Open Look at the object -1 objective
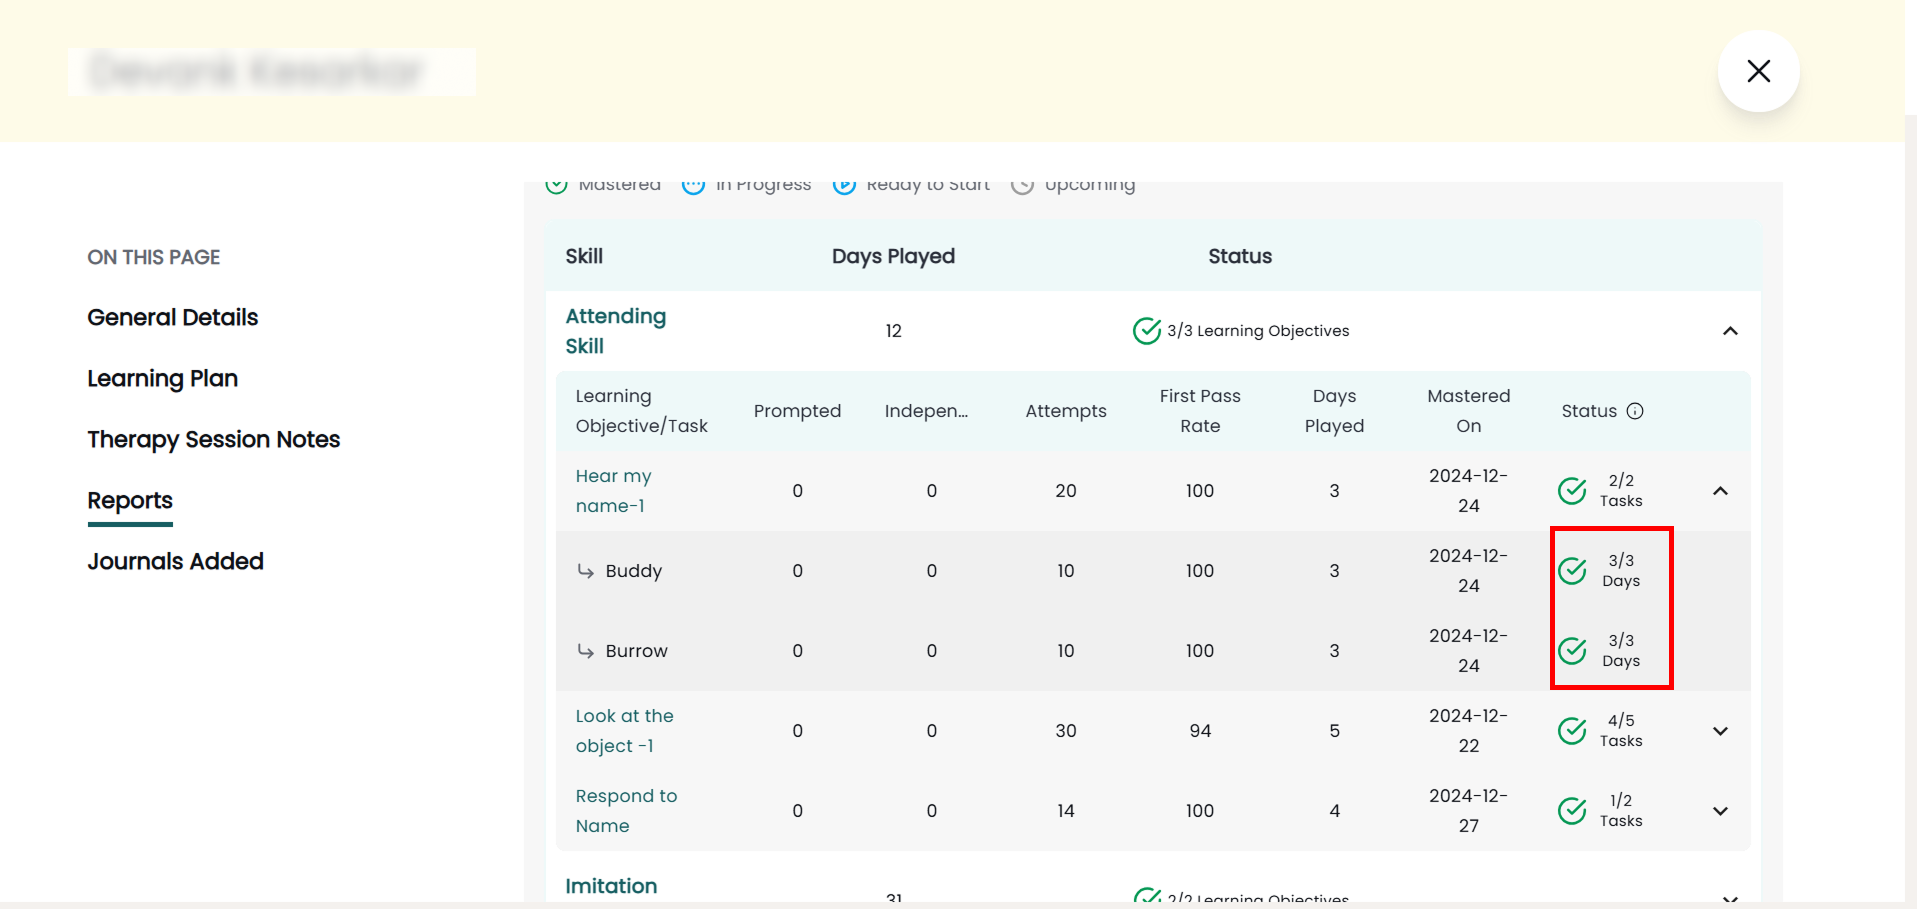This screenshot has height=909, width=1917. tap(624, 731)
